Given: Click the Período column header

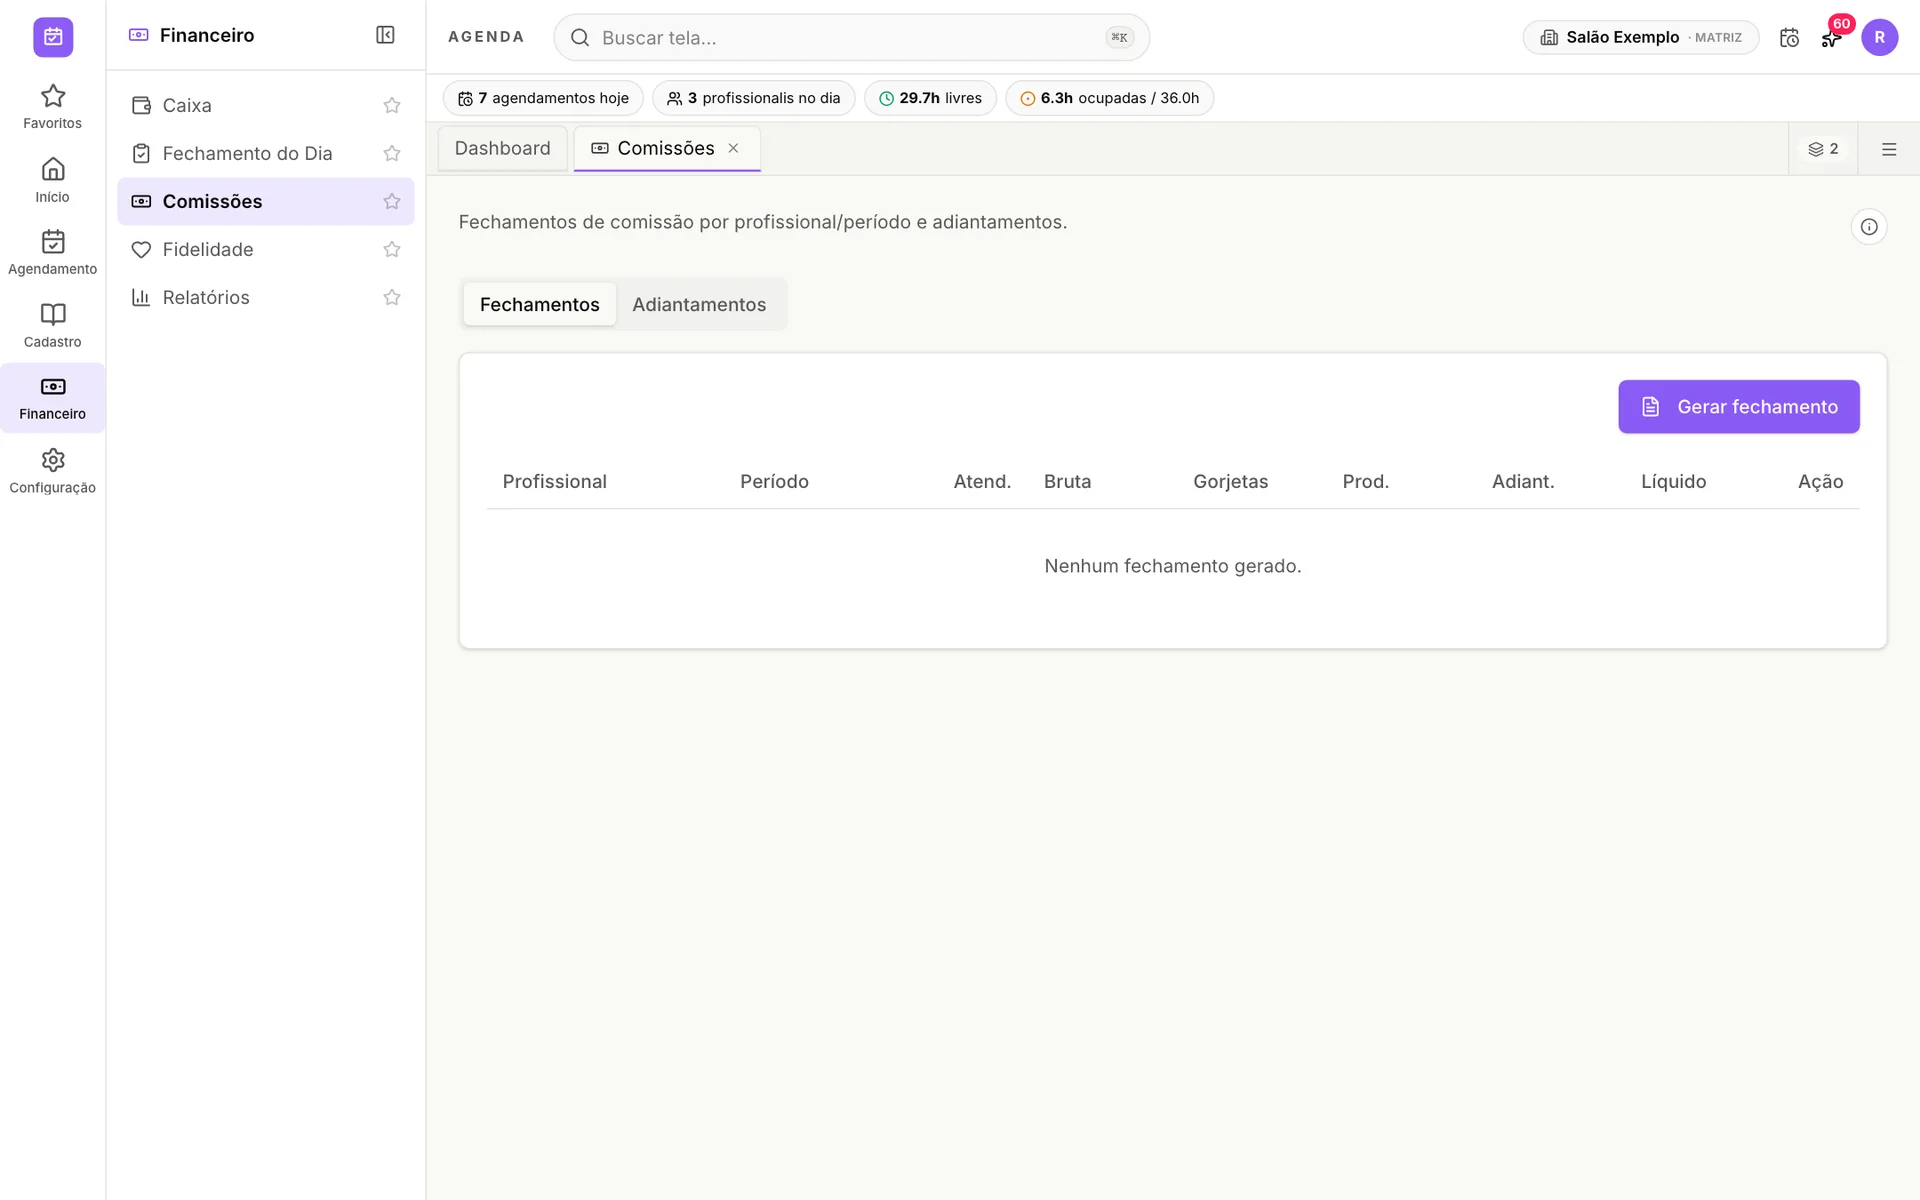Looking at the screenshot, I should [774, 481].
